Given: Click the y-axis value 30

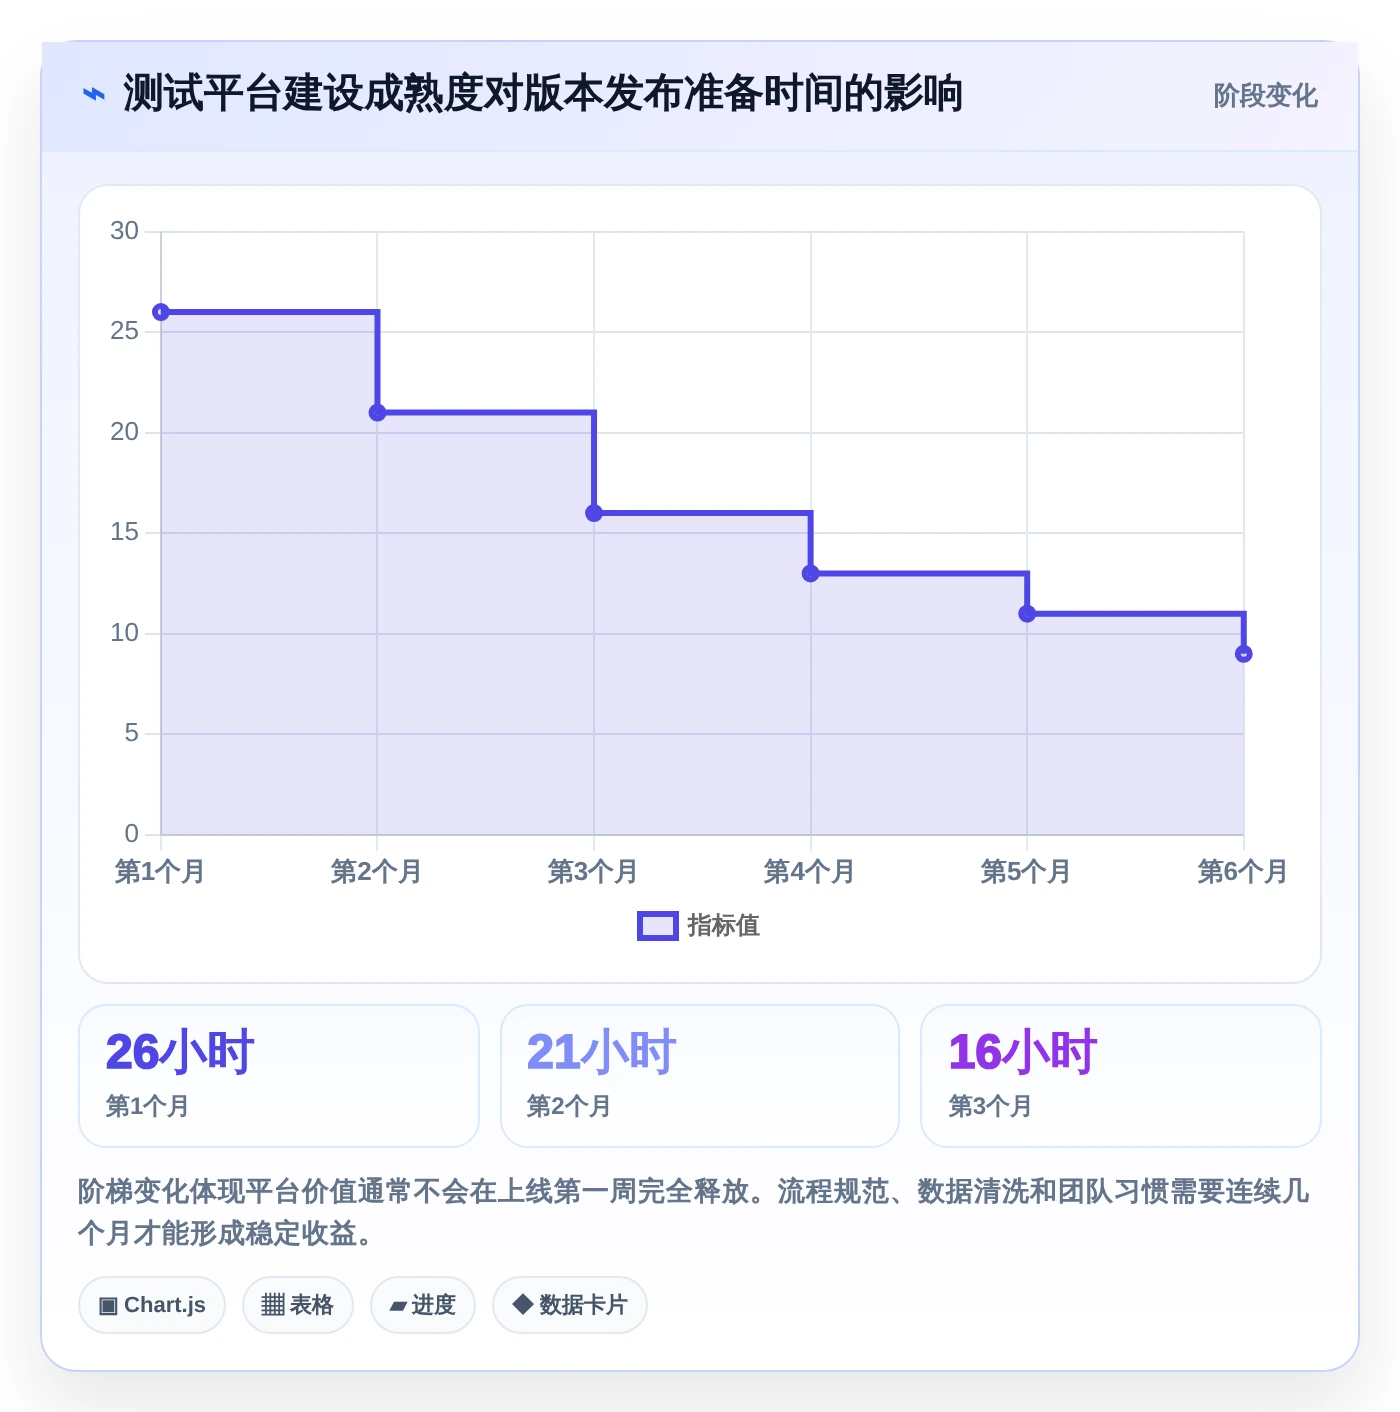Looking at the screenshot, I should pyautogui.click(x=125, y=231).
